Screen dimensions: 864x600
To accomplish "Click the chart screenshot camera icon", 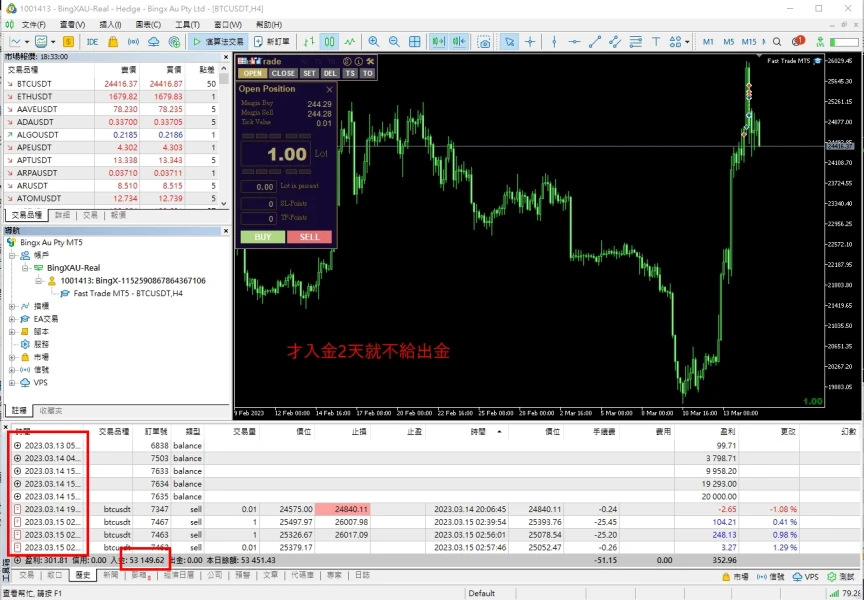I will point(484,42).
